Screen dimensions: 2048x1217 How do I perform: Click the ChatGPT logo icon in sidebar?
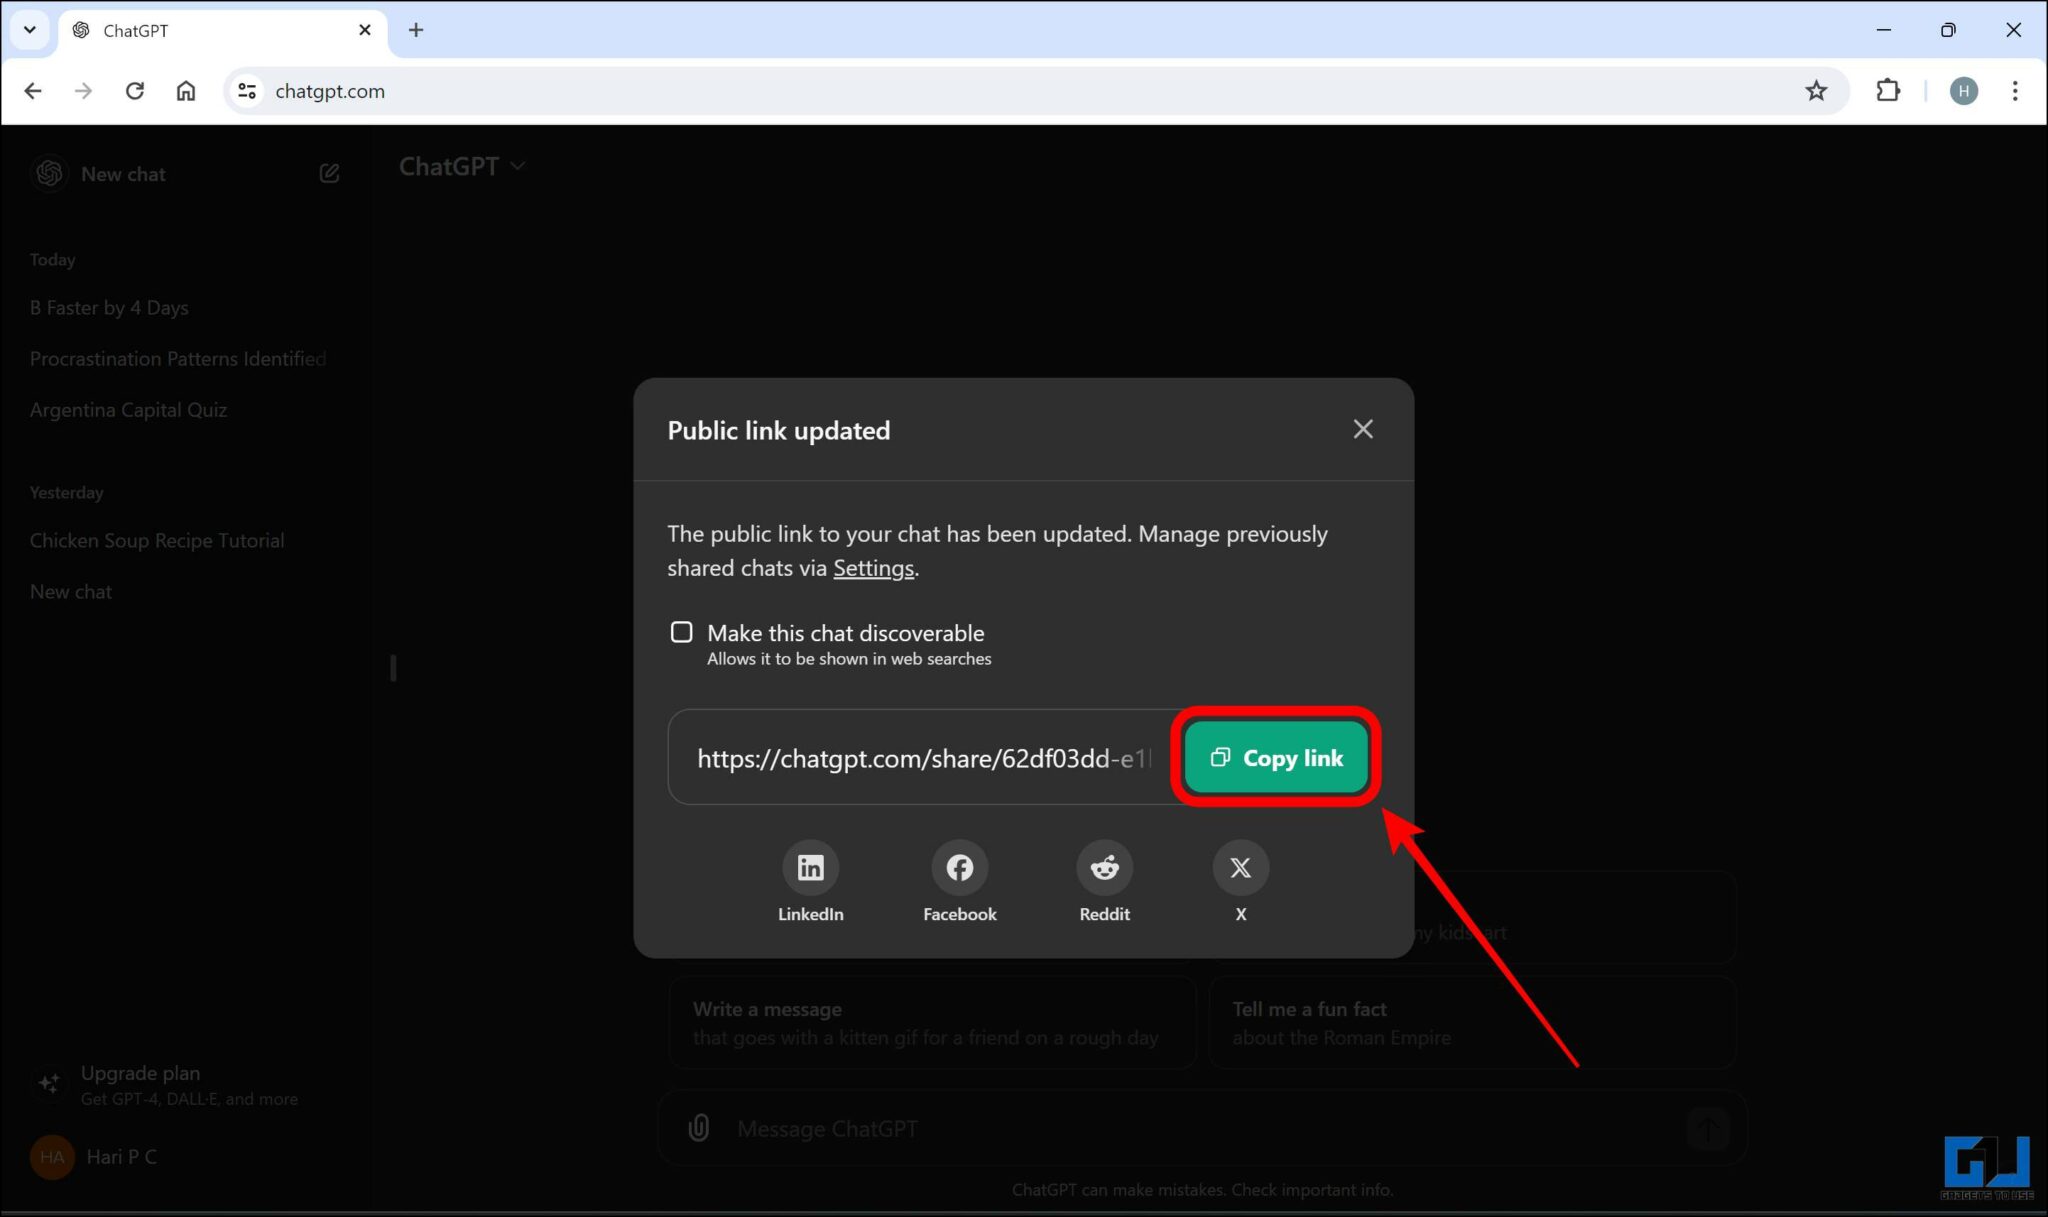(48, 173)
